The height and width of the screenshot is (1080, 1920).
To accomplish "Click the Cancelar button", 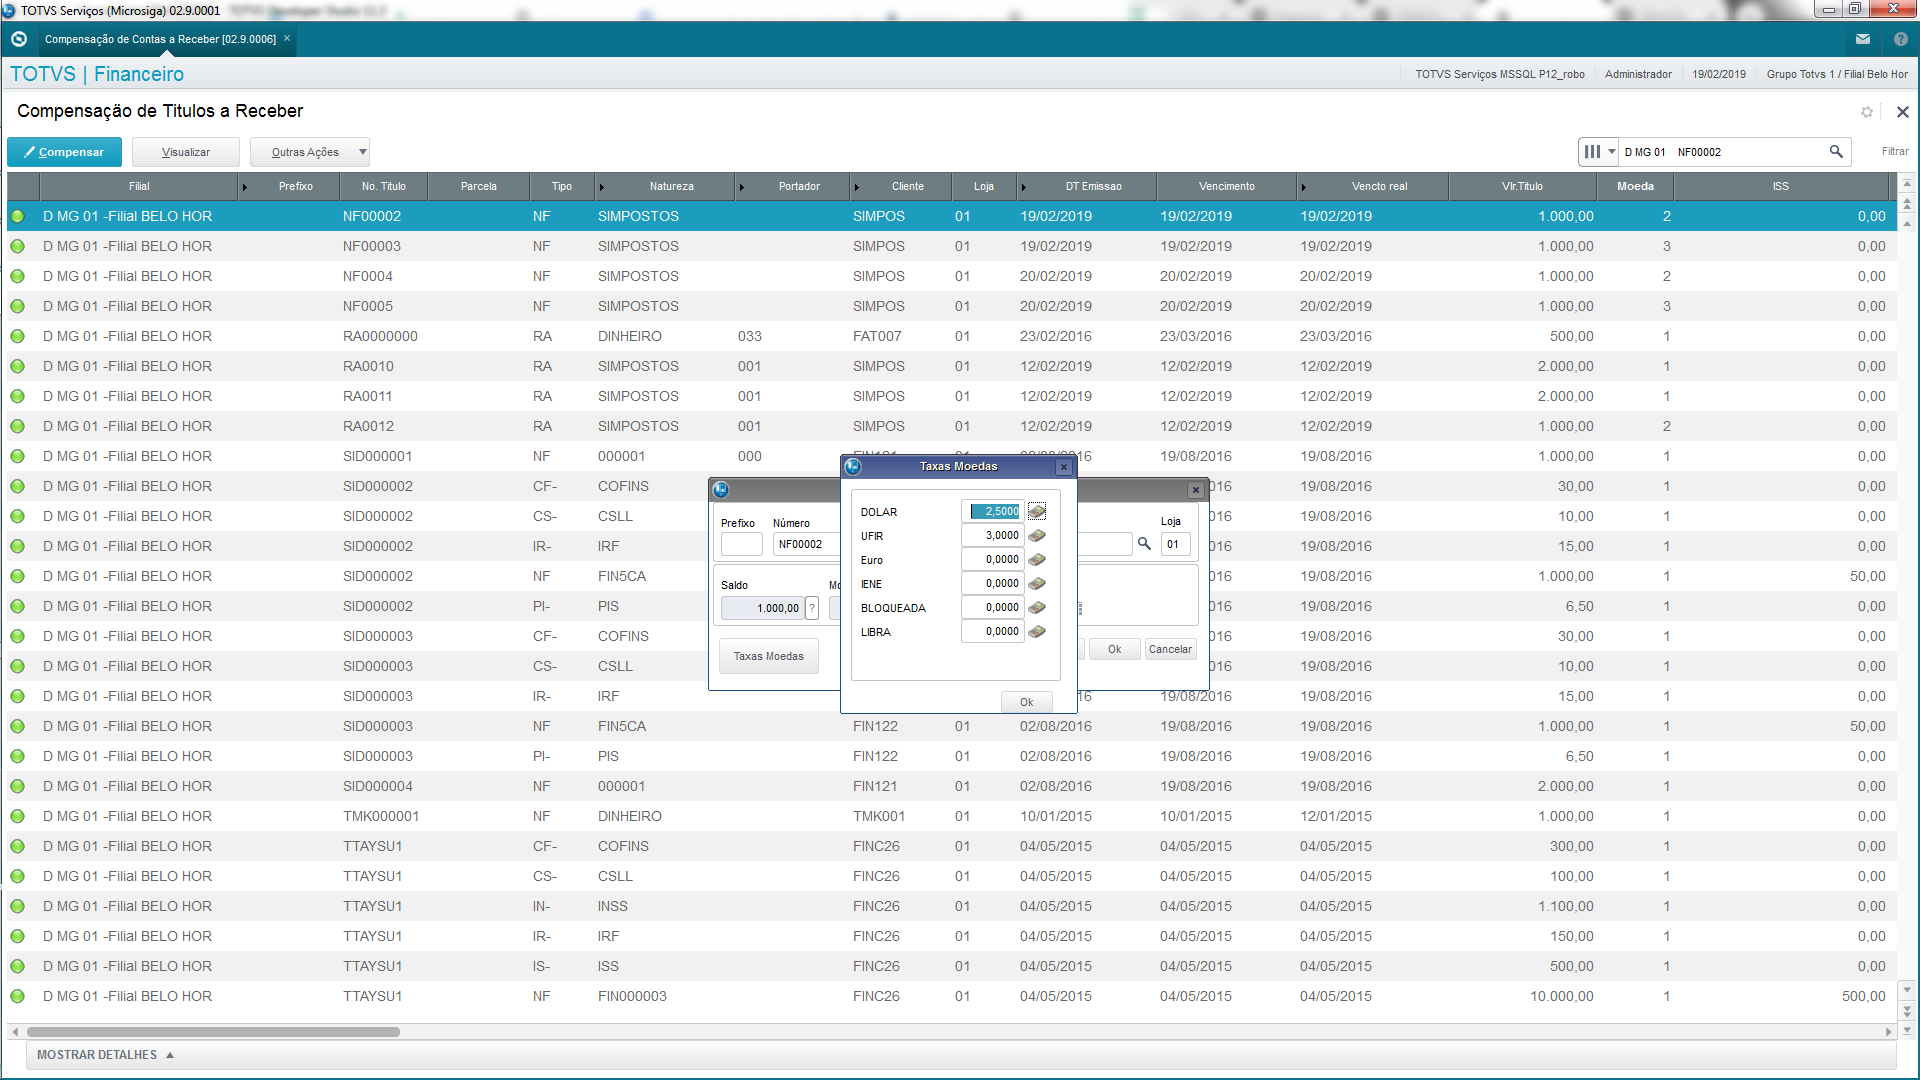I will 1169,649.
